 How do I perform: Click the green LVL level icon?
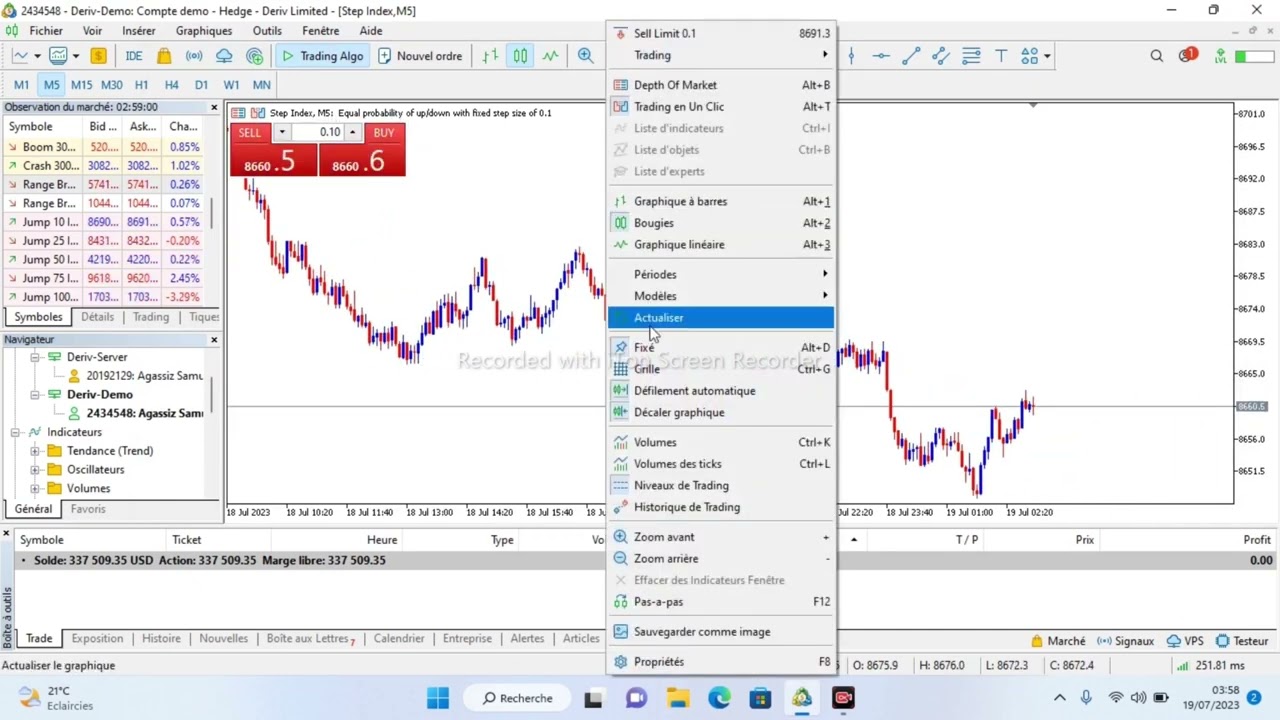tap(1220, 56)
